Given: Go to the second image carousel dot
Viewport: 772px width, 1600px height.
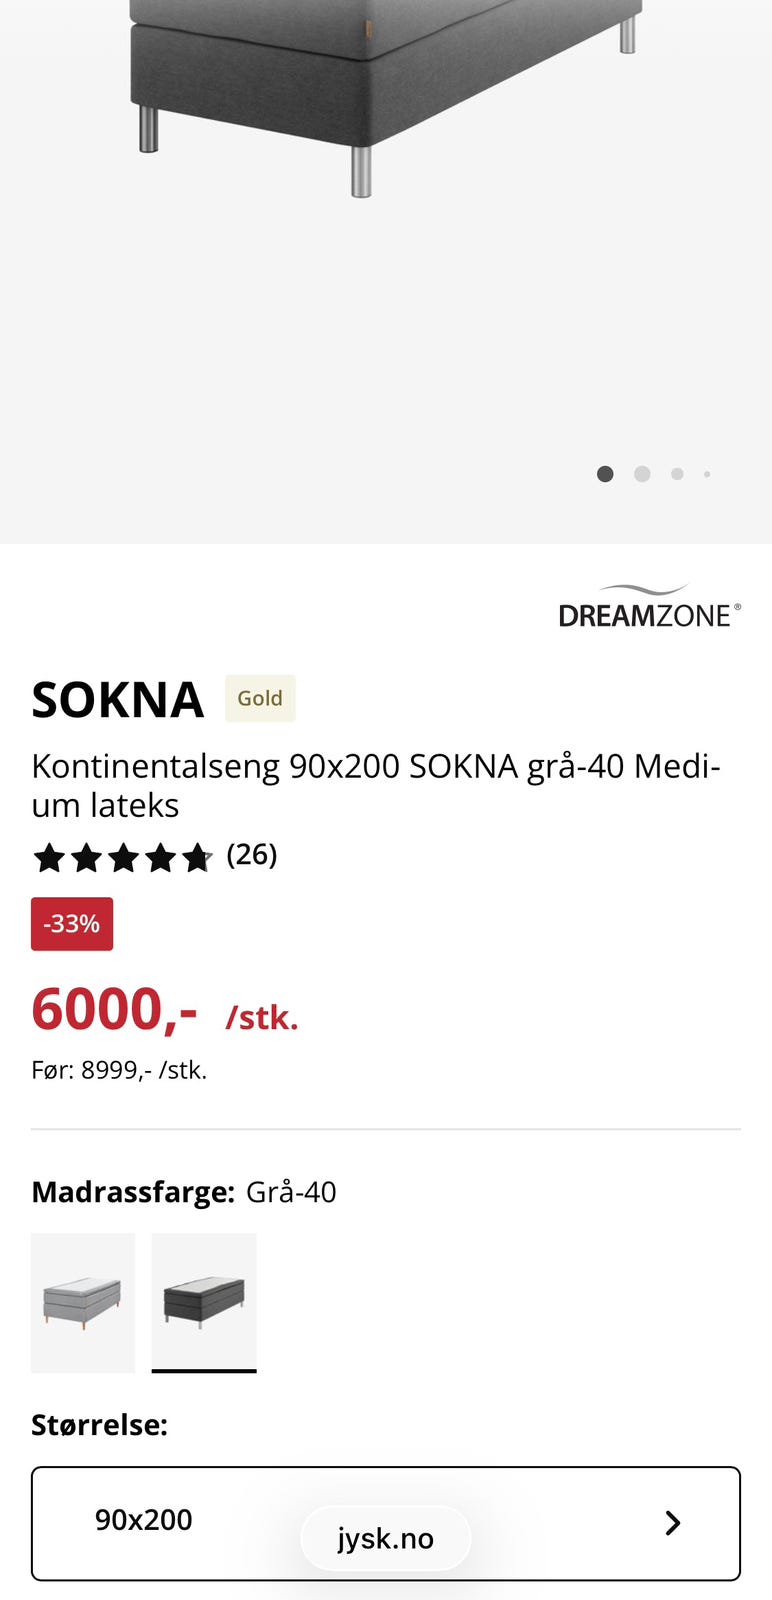Looking at the screenshot, I should pyautogui.click(x=642, y=474).
